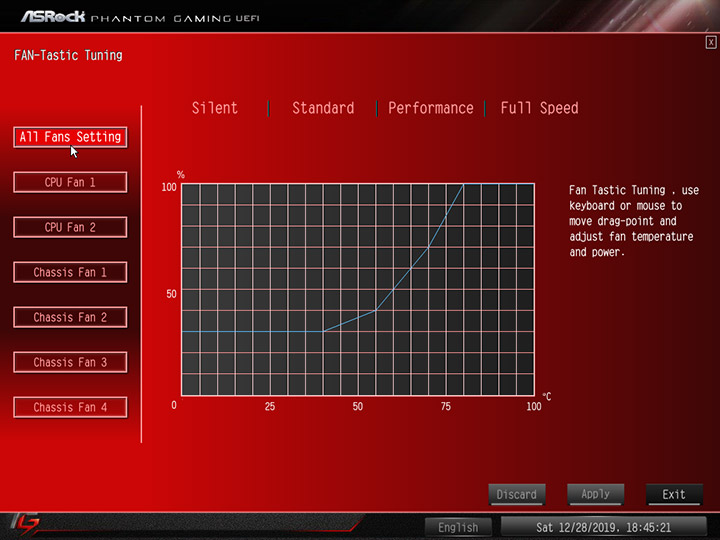This screenshot has width=720, height=540.
Task: Discard fan curve changes
Action: point(517,495)
